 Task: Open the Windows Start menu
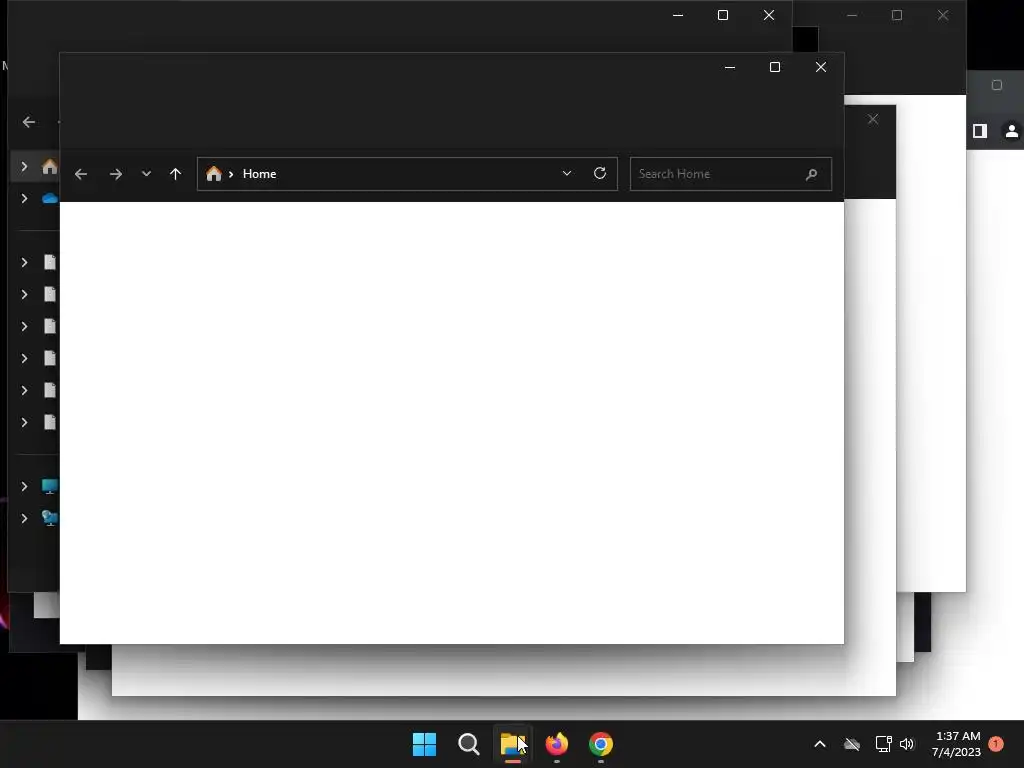point(424,744)
